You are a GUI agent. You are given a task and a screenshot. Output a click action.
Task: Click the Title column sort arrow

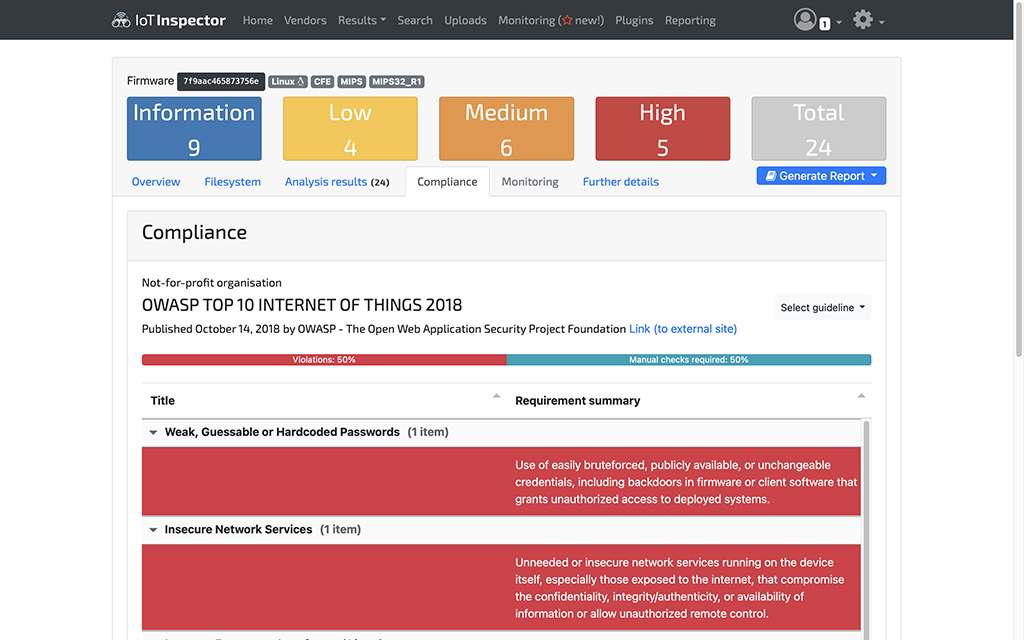click(x=496, y=397)
